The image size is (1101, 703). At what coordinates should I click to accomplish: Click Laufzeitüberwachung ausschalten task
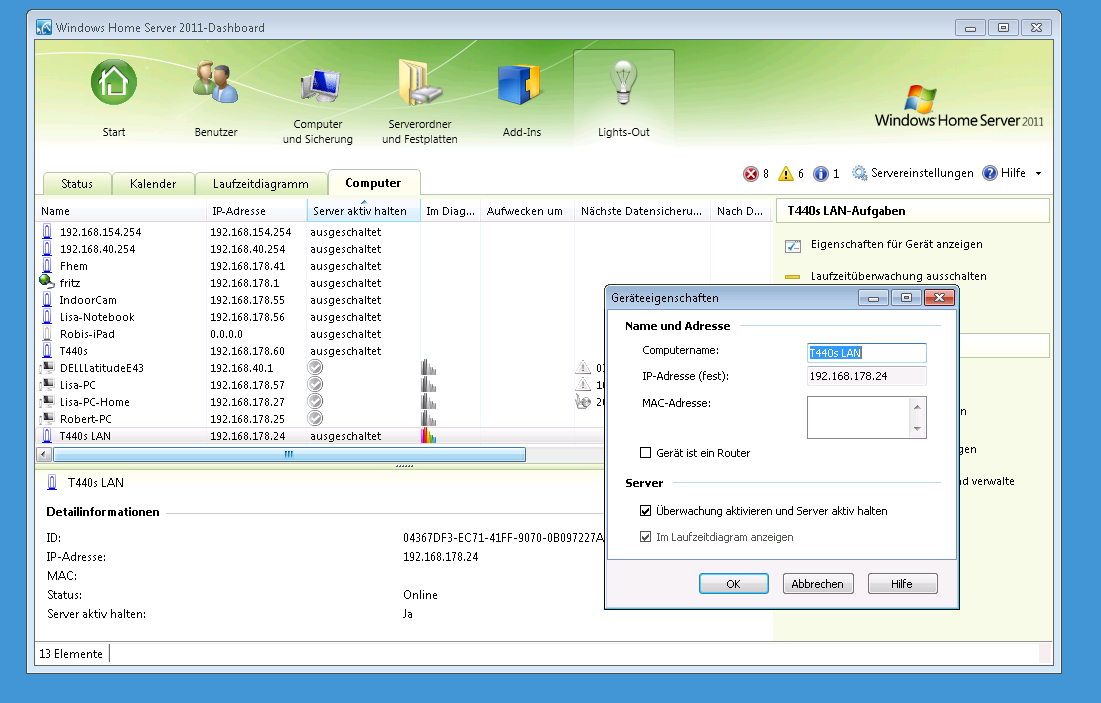click(x=898, y=276)
